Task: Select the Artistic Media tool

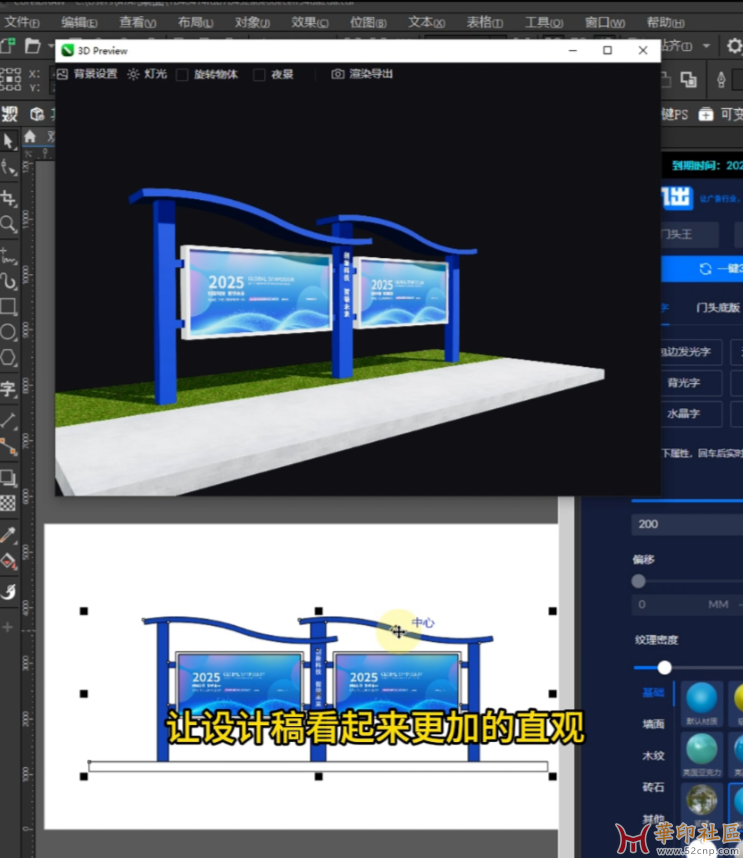Action: 8,281
